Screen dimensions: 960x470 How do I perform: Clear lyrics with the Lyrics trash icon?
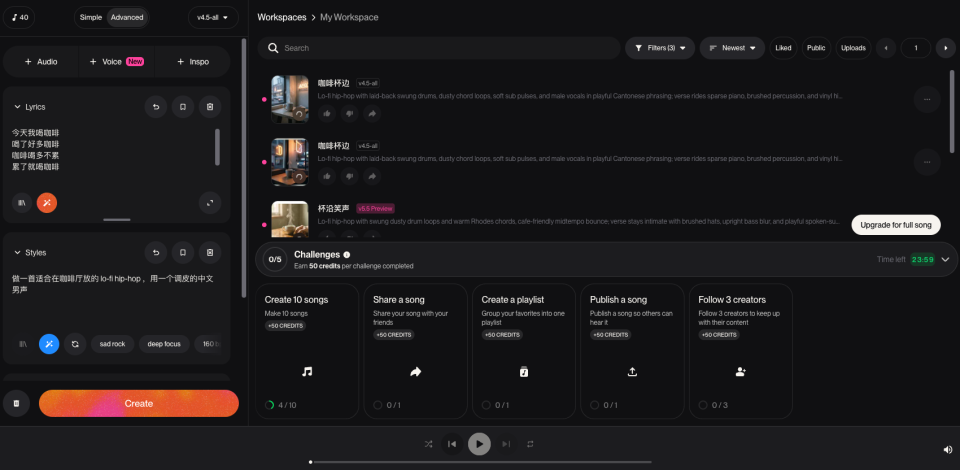coord(209,107)
